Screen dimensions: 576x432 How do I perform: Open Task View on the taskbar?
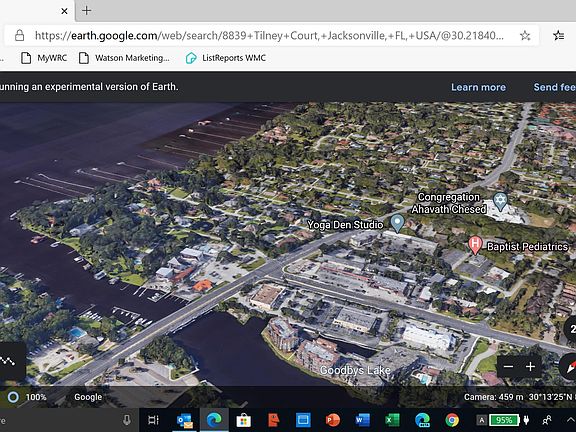point(153,420)
